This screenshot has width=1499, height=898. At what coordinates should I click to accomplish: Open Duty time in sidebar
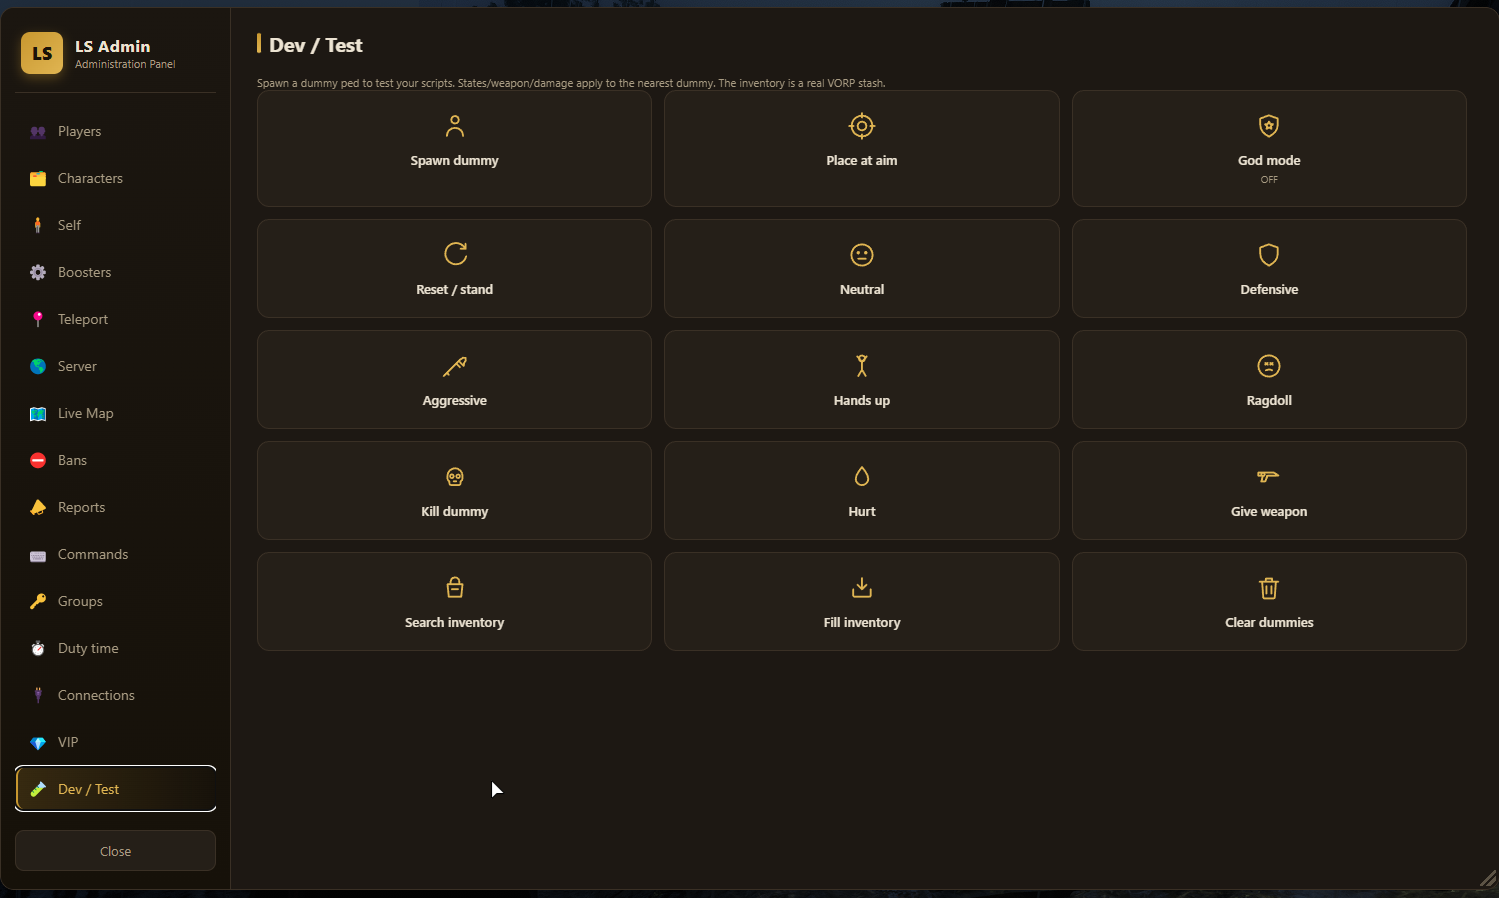click(115, 648)
